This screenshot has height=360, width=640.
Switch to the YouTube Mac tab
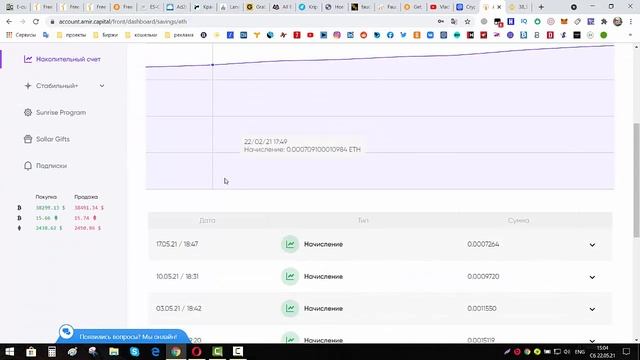tap(440, 7)
